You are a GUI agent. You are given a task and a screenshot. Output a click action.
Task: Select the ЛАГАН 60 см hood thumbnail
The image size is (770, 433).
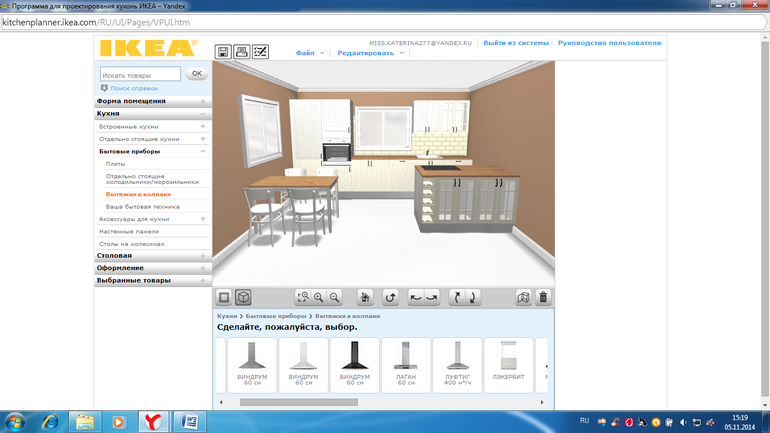(x=406, y=365)
